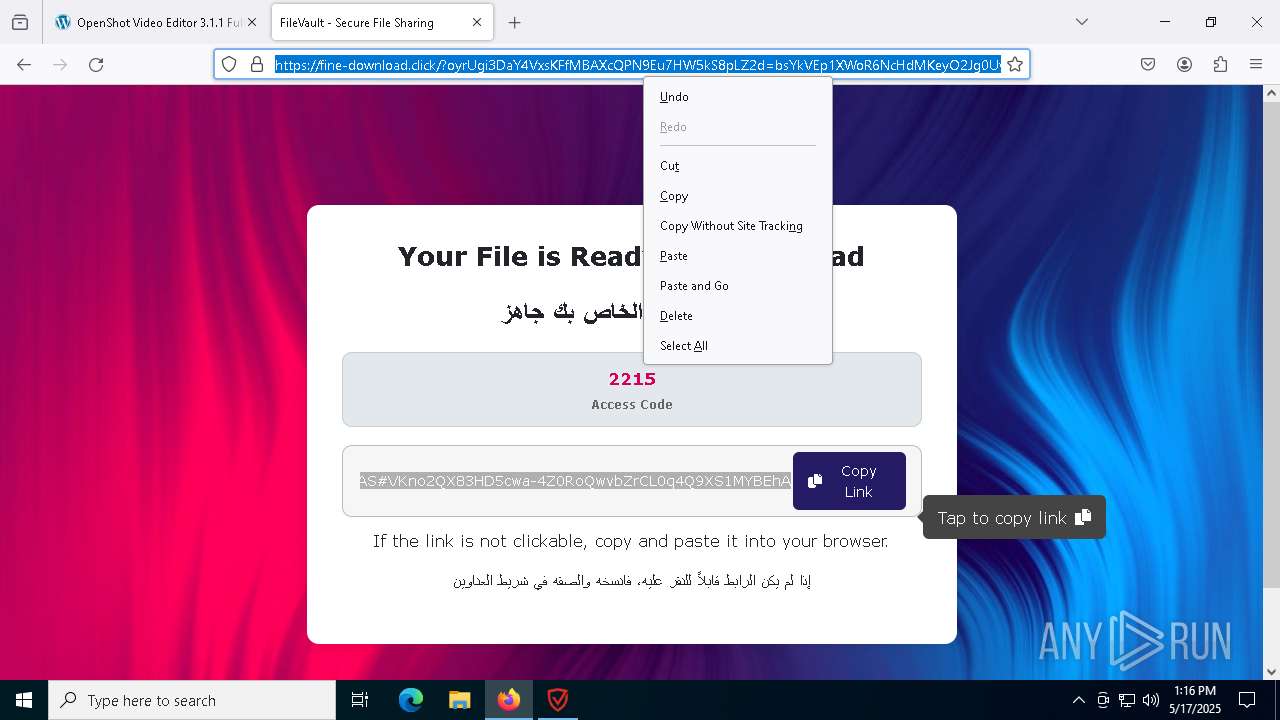The image size is (1280, 720).
Task: Choose Paste and Go
Action: coord(738,286)
